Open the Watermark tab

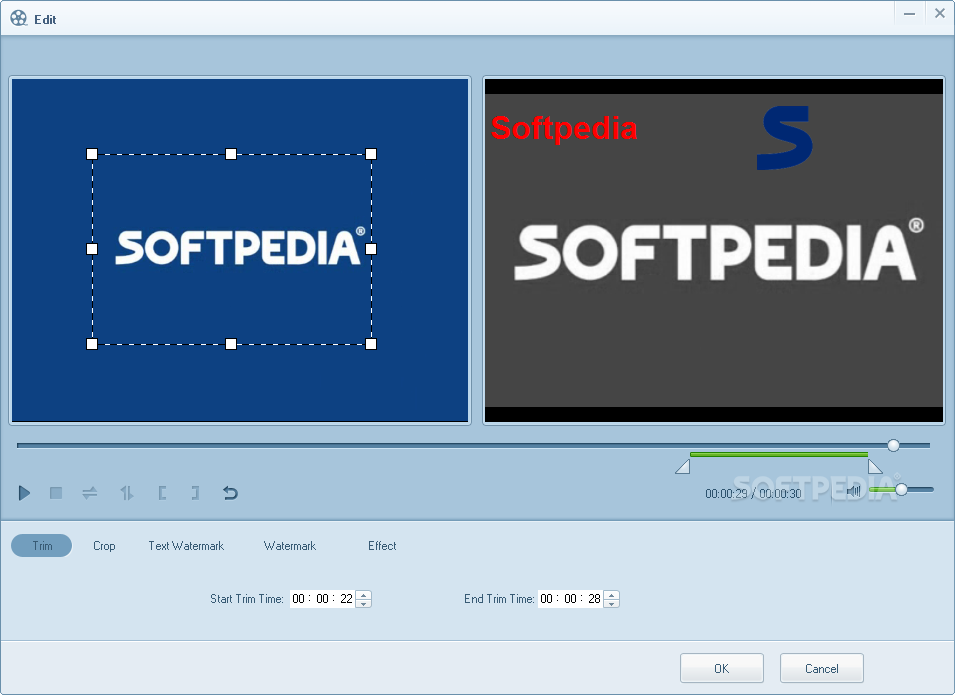point(290,546)
